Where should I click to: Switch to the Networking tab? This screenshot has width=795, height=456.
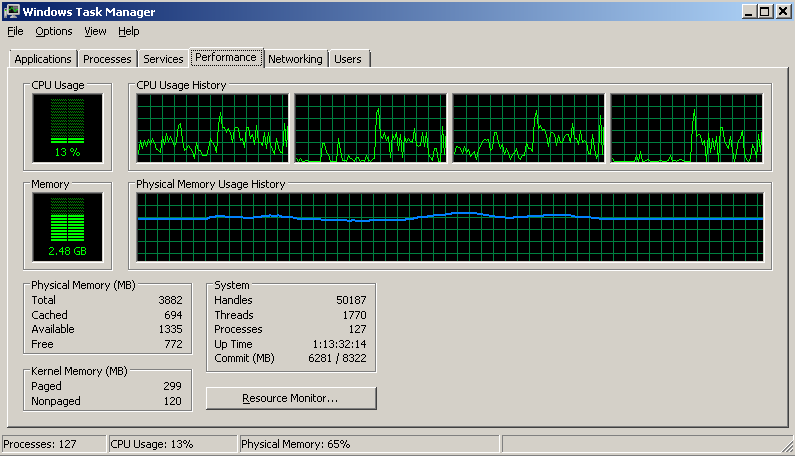(x=295, y=59)
